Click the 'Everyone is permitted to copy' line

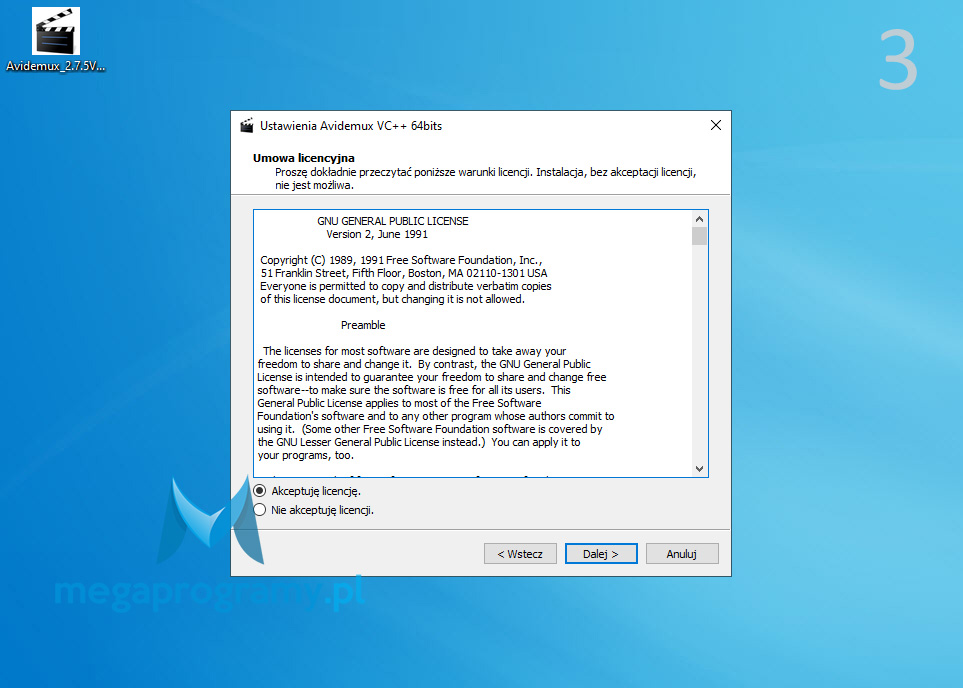point(405,286)
